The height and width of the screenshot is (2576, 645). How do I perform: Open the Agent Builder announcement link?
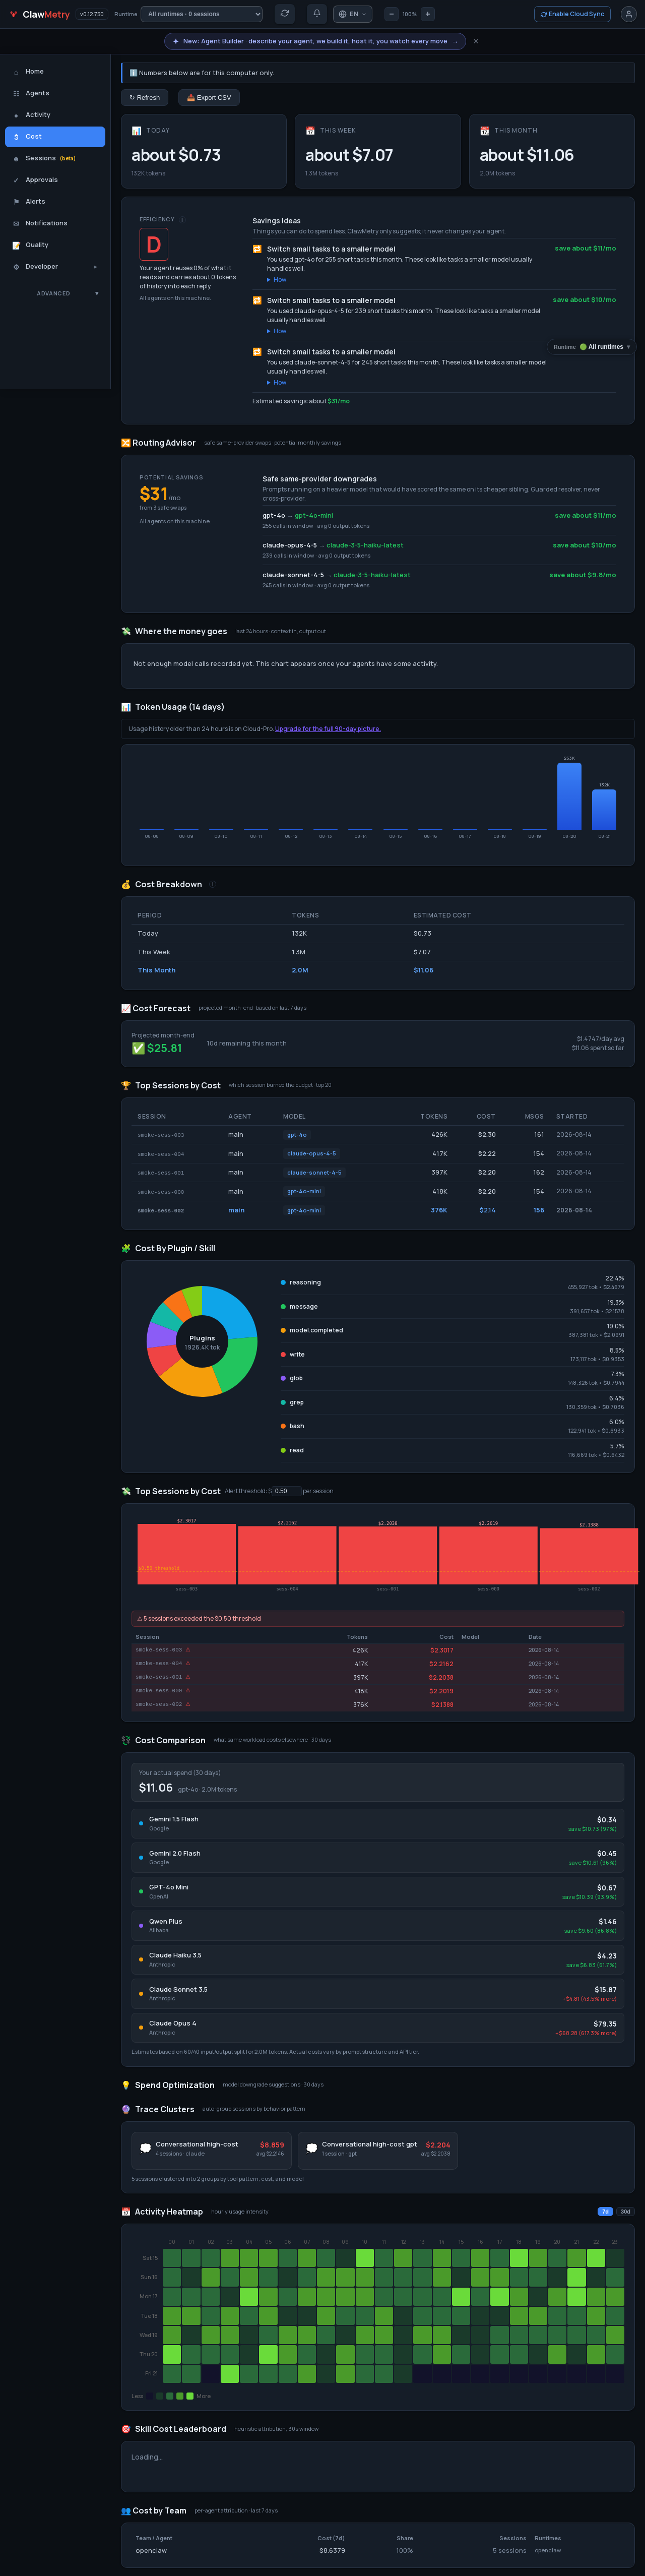tap(314, 42)
